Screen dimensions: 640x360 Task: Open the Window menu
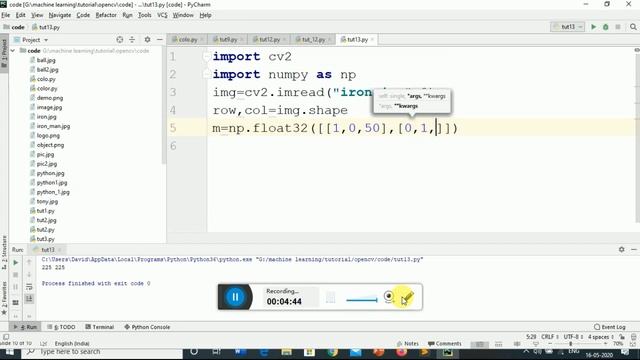183,15
